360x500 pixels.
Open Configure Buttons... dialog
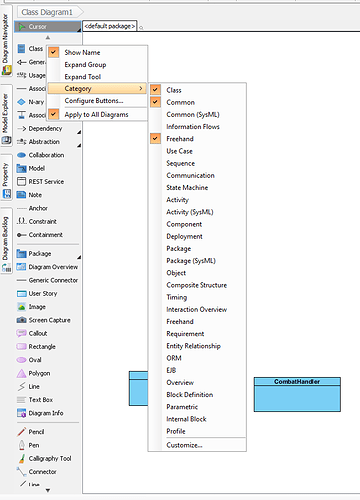tap(94, 101)
